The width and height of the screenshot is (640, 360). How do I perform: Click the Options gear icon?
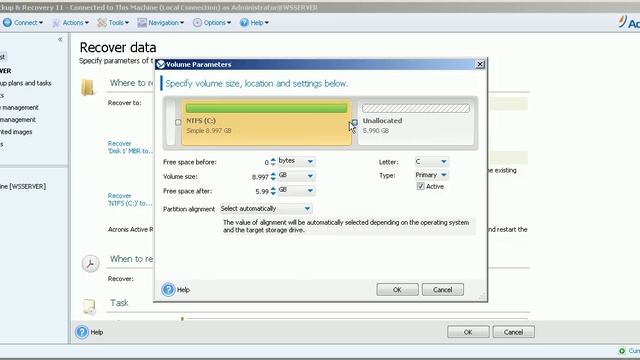click(x=197, y=23)
